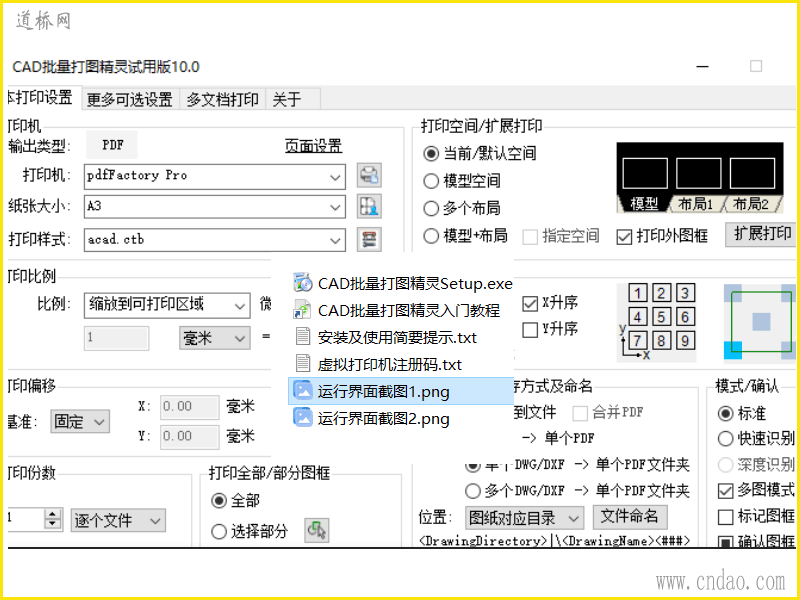Open 位置 图纸对应目录 dropdown
This screenshot has width=800, height=600.
click(x=524, y=518)
